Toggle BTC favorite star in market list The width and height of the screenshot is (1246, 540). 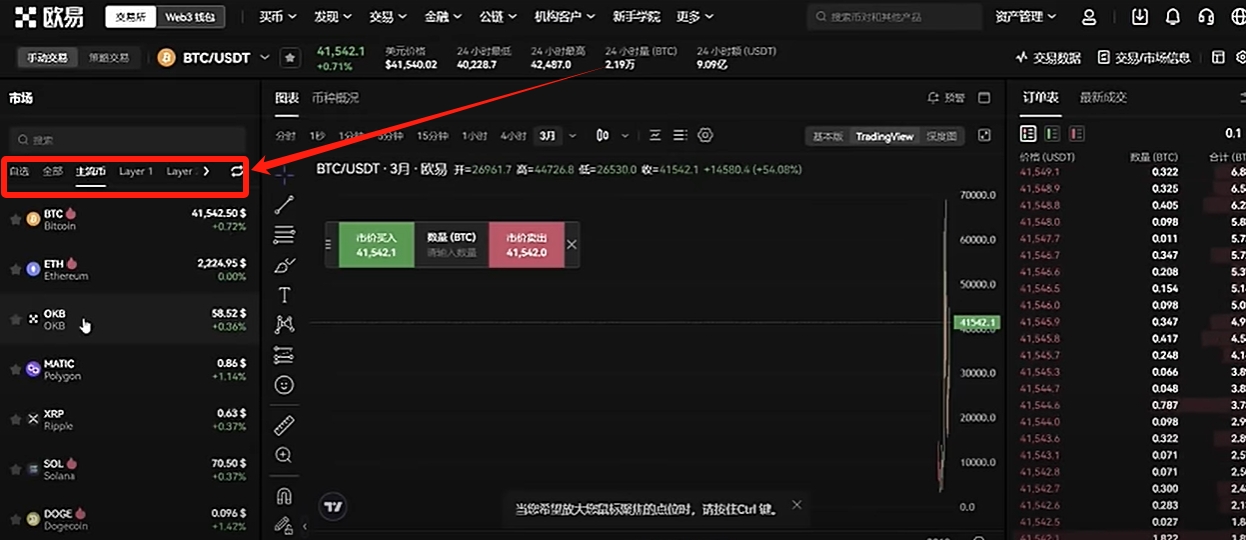(15, 219)
